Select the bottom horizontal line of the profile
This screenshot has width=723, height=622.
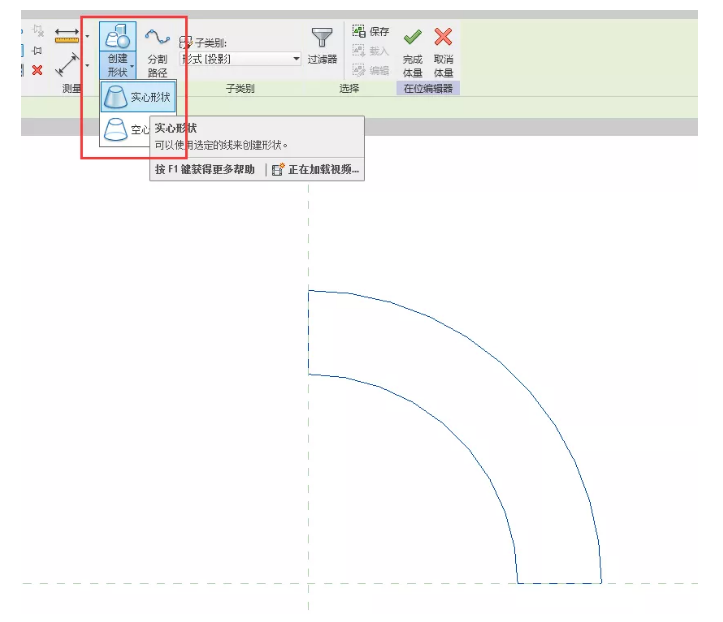(560, 583)
